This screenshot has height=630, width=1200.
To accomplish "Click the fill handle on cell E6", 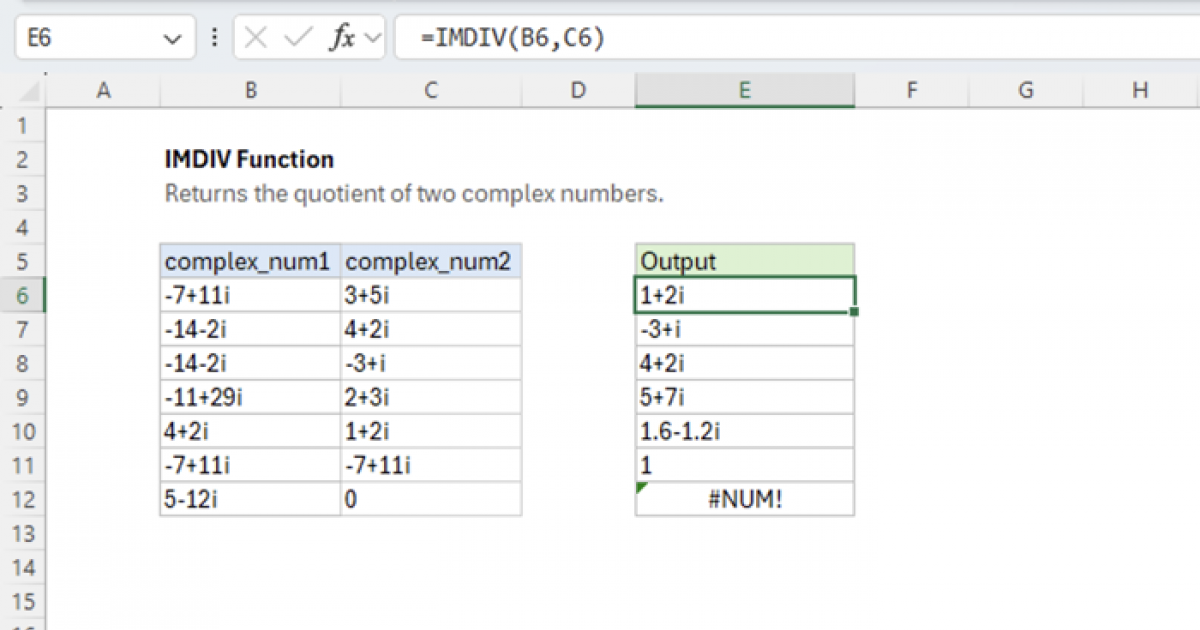I will tap(853, 312).
